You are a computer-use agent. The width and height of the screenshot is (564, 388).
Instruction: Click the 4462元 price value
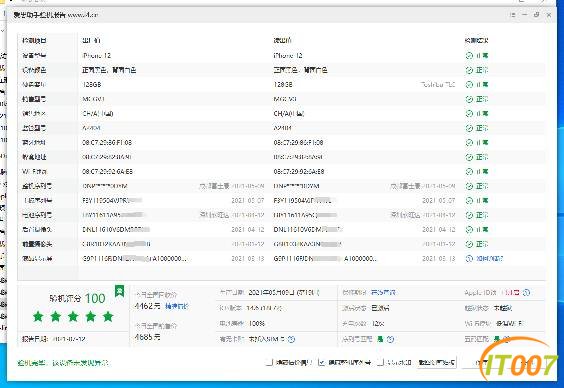tap(147, 306)
